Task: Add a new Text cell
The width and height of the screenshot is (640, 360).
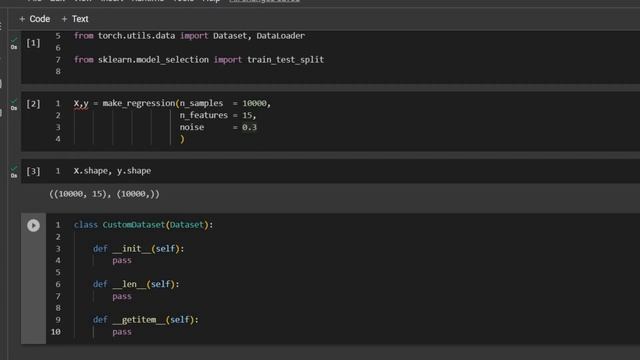Action: tap(75, 19)
